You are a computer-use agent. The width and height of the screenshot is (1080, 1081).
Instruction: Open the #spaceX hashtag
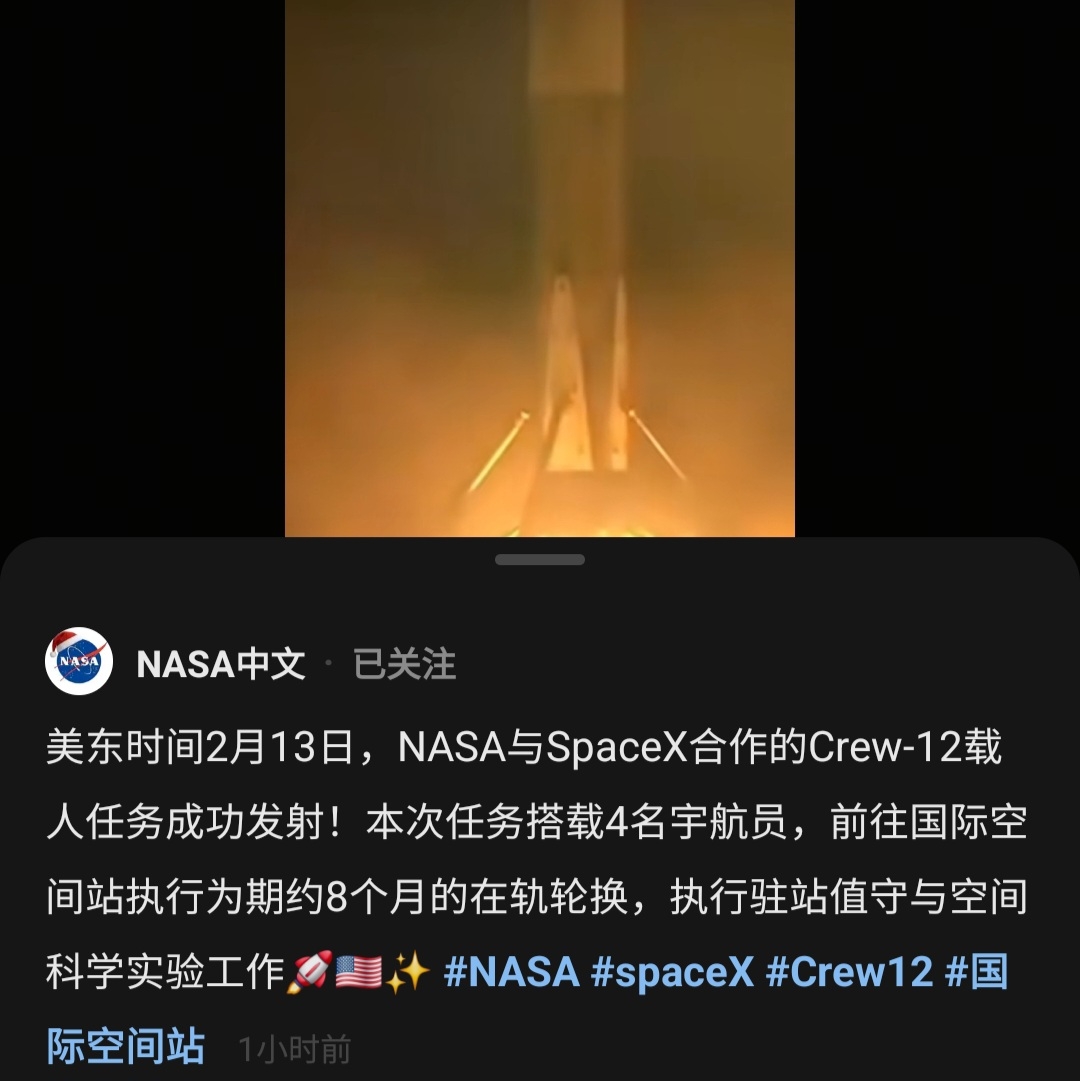[x=673, y=972]
